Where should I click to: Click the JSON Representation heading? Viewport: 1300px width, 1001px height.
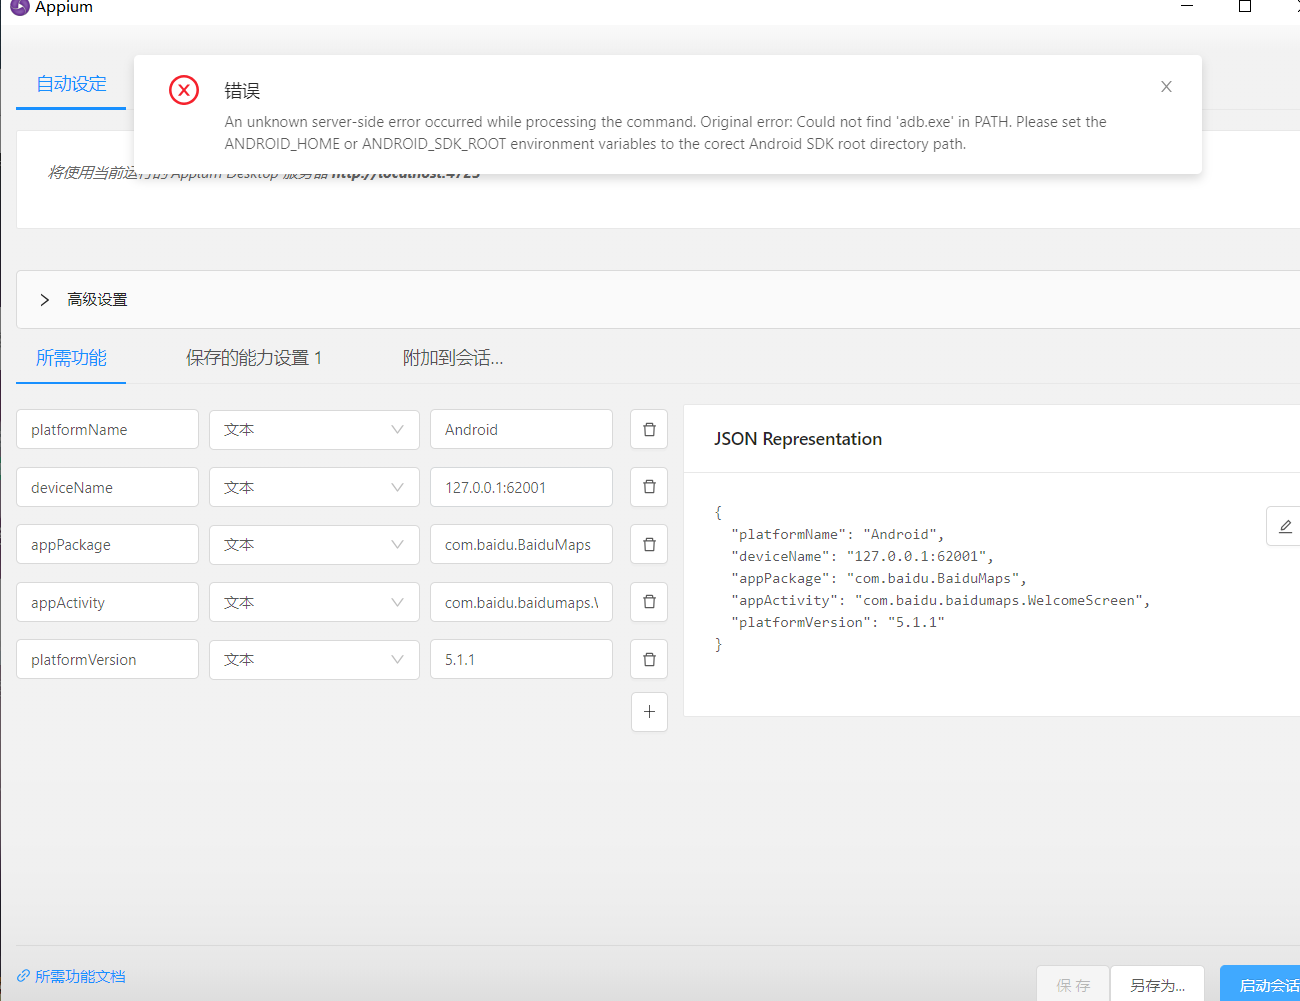798,439
